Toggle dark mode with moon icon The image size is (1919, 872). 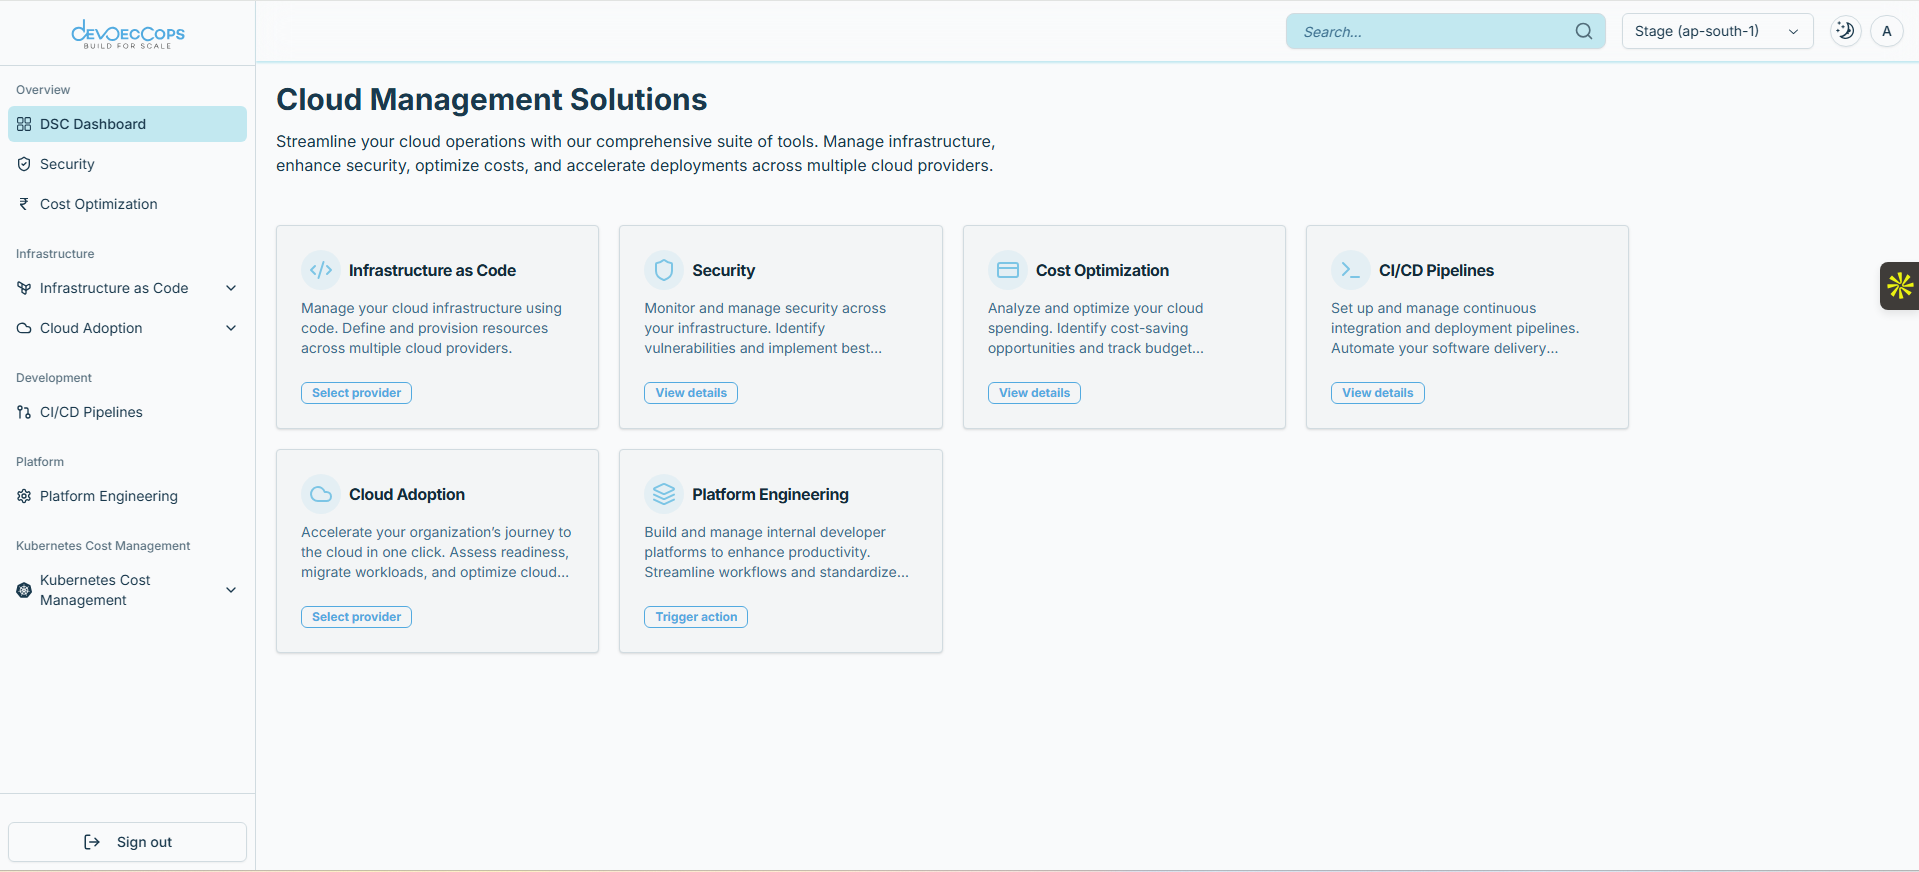1845,31
